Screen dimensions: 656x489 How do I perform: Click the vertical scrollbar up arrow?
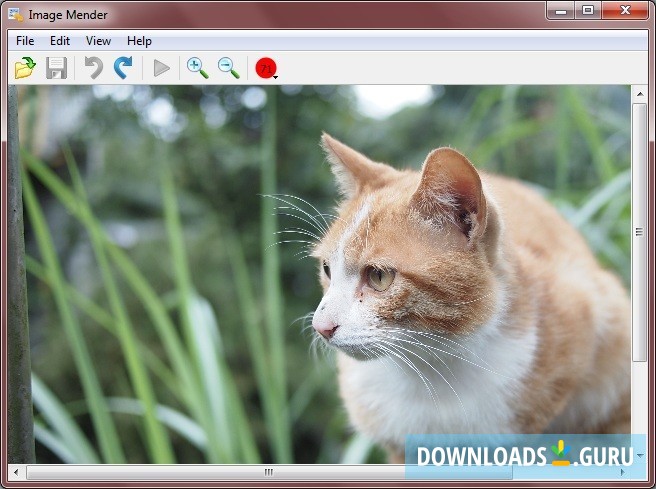(640, 94)
